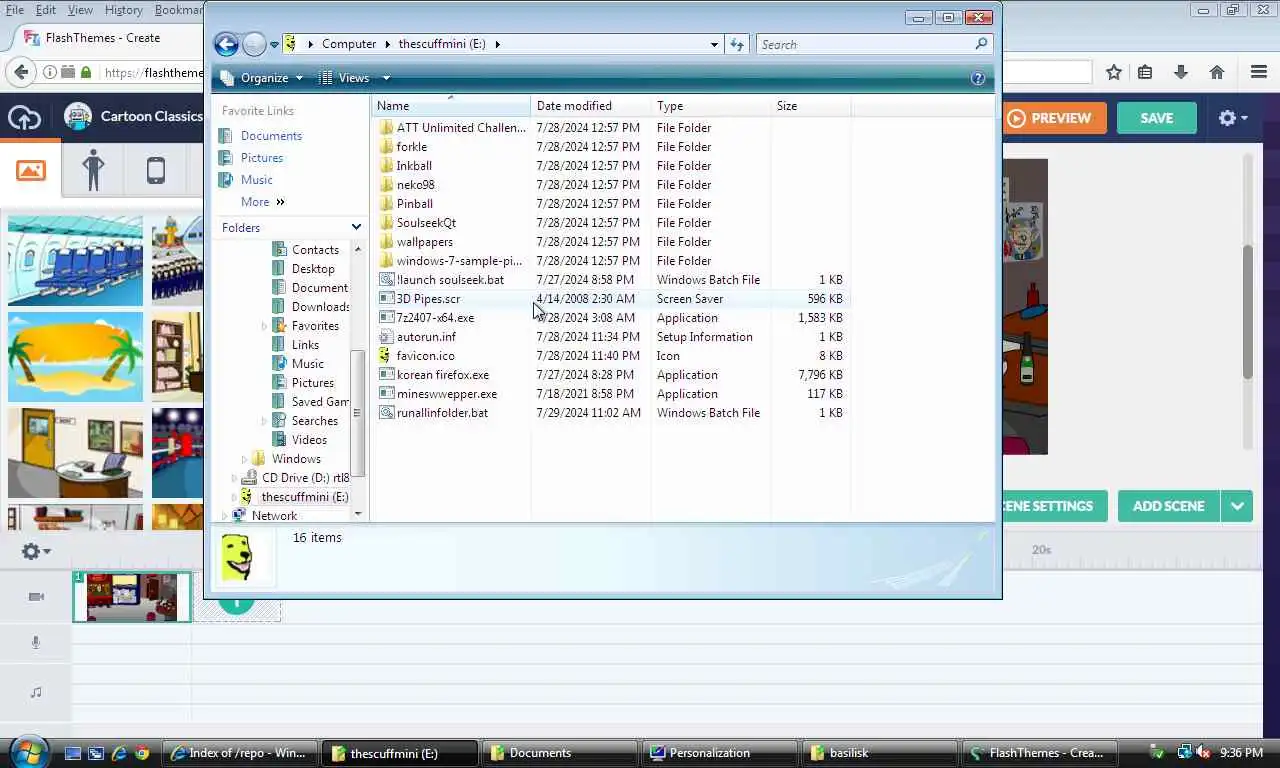Click the Explorer help question mark icon
Image resolution: width=1280 pixels, height=768 pixels.
978,78
